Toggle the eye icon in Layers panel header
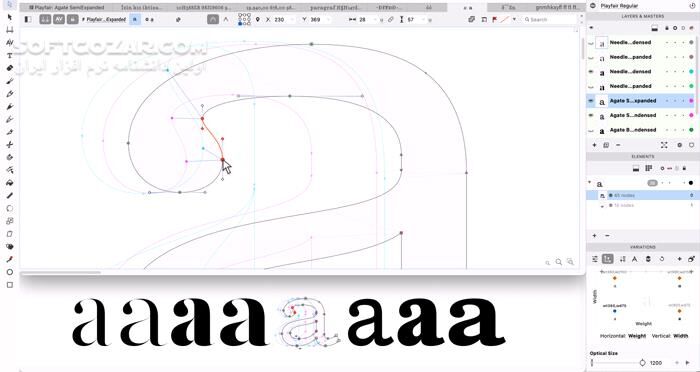700x372 pixels. pos(591,28)
